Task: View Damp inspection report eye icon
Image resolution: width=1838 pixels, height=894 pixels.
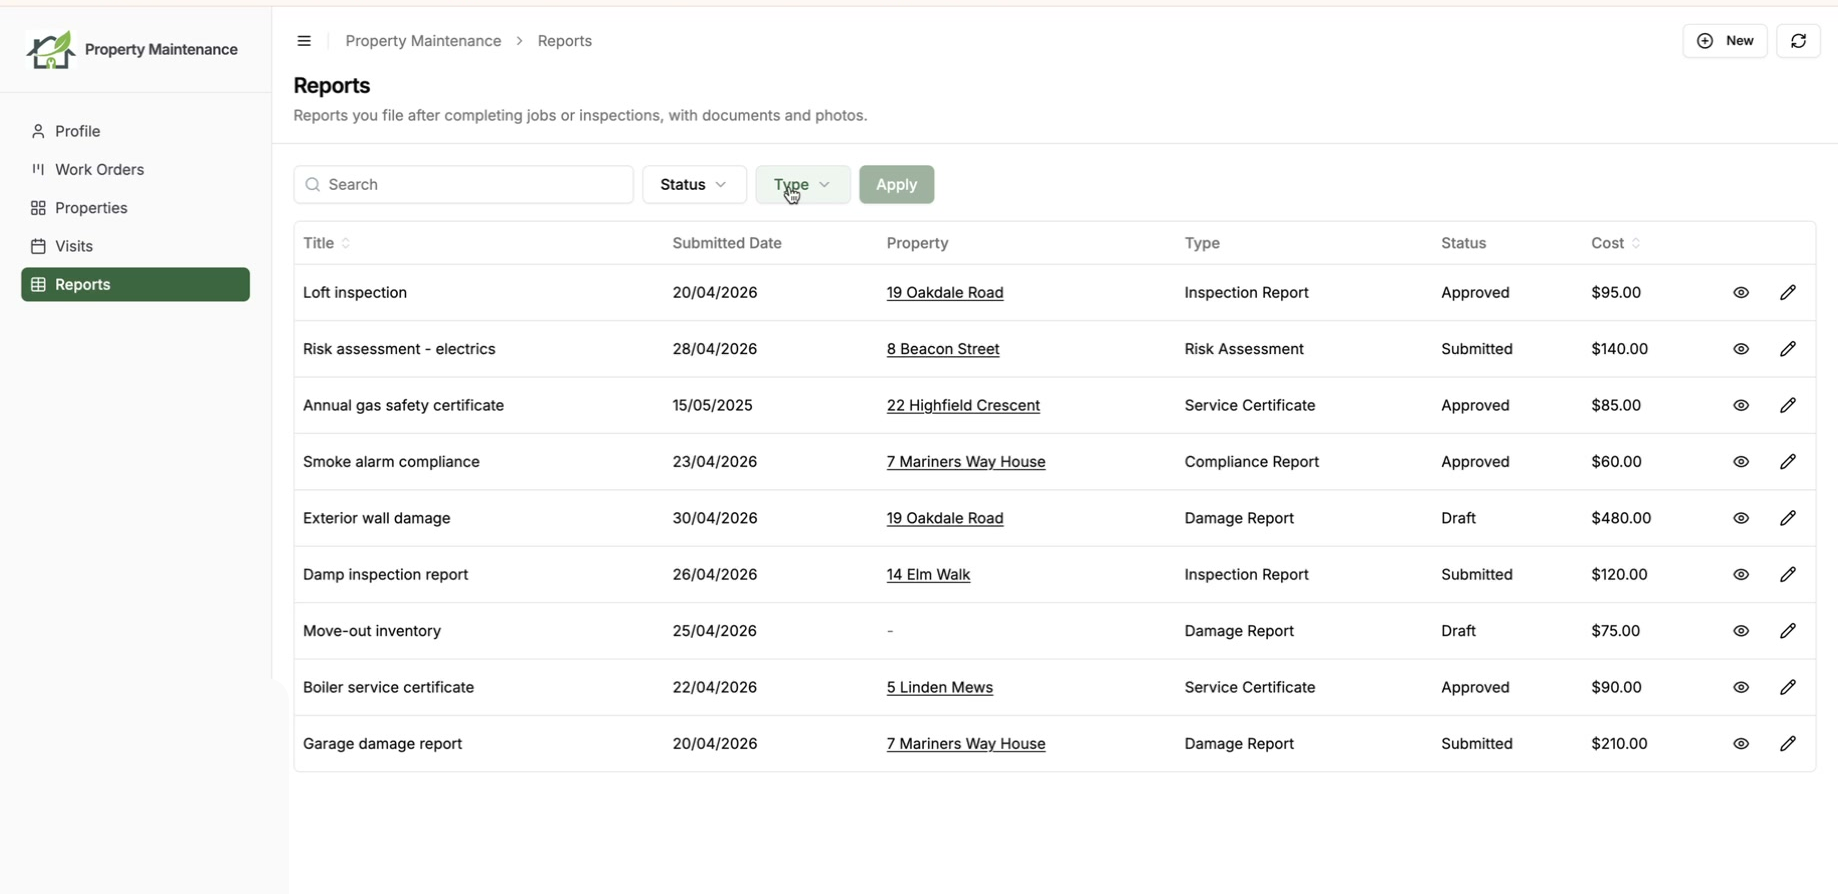Action: pyautogui.click(x=1741, y=575)
